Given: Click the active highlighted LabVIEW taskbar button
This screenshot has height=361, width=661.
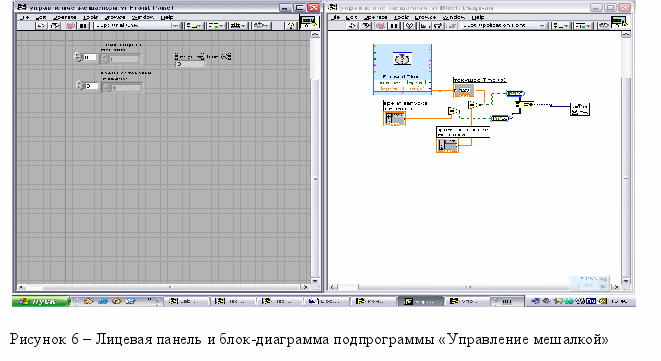Looking at the screenshot, I should (421, 301).
